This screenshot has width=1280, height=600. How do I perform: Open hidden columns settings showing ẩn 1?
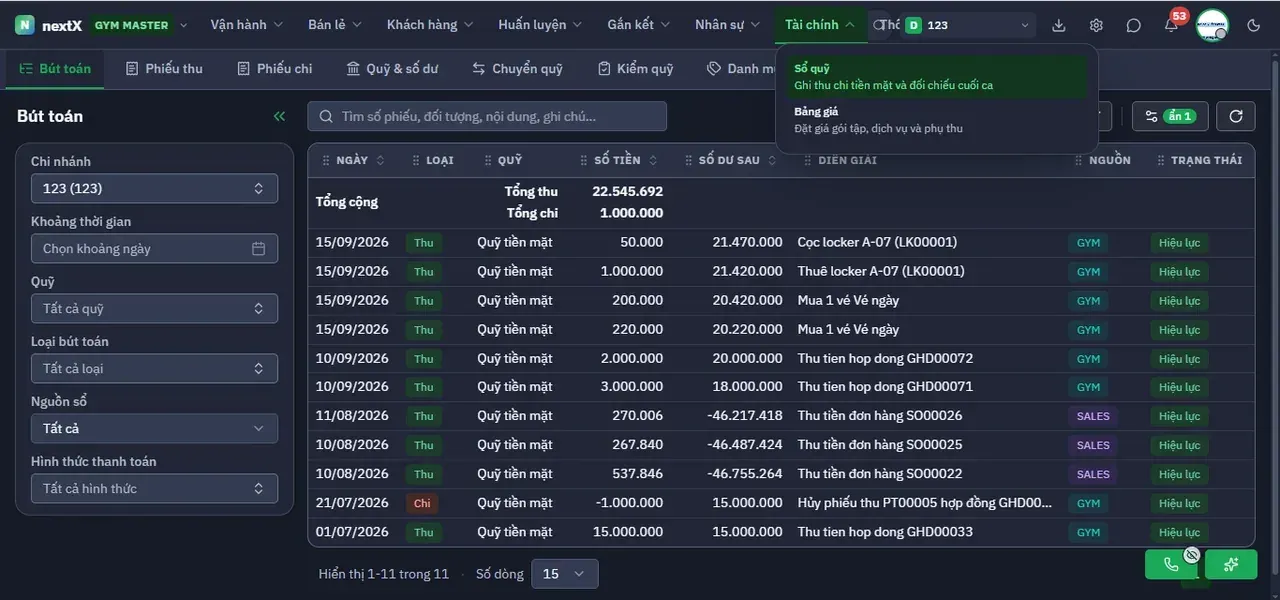coord(1170,116)
